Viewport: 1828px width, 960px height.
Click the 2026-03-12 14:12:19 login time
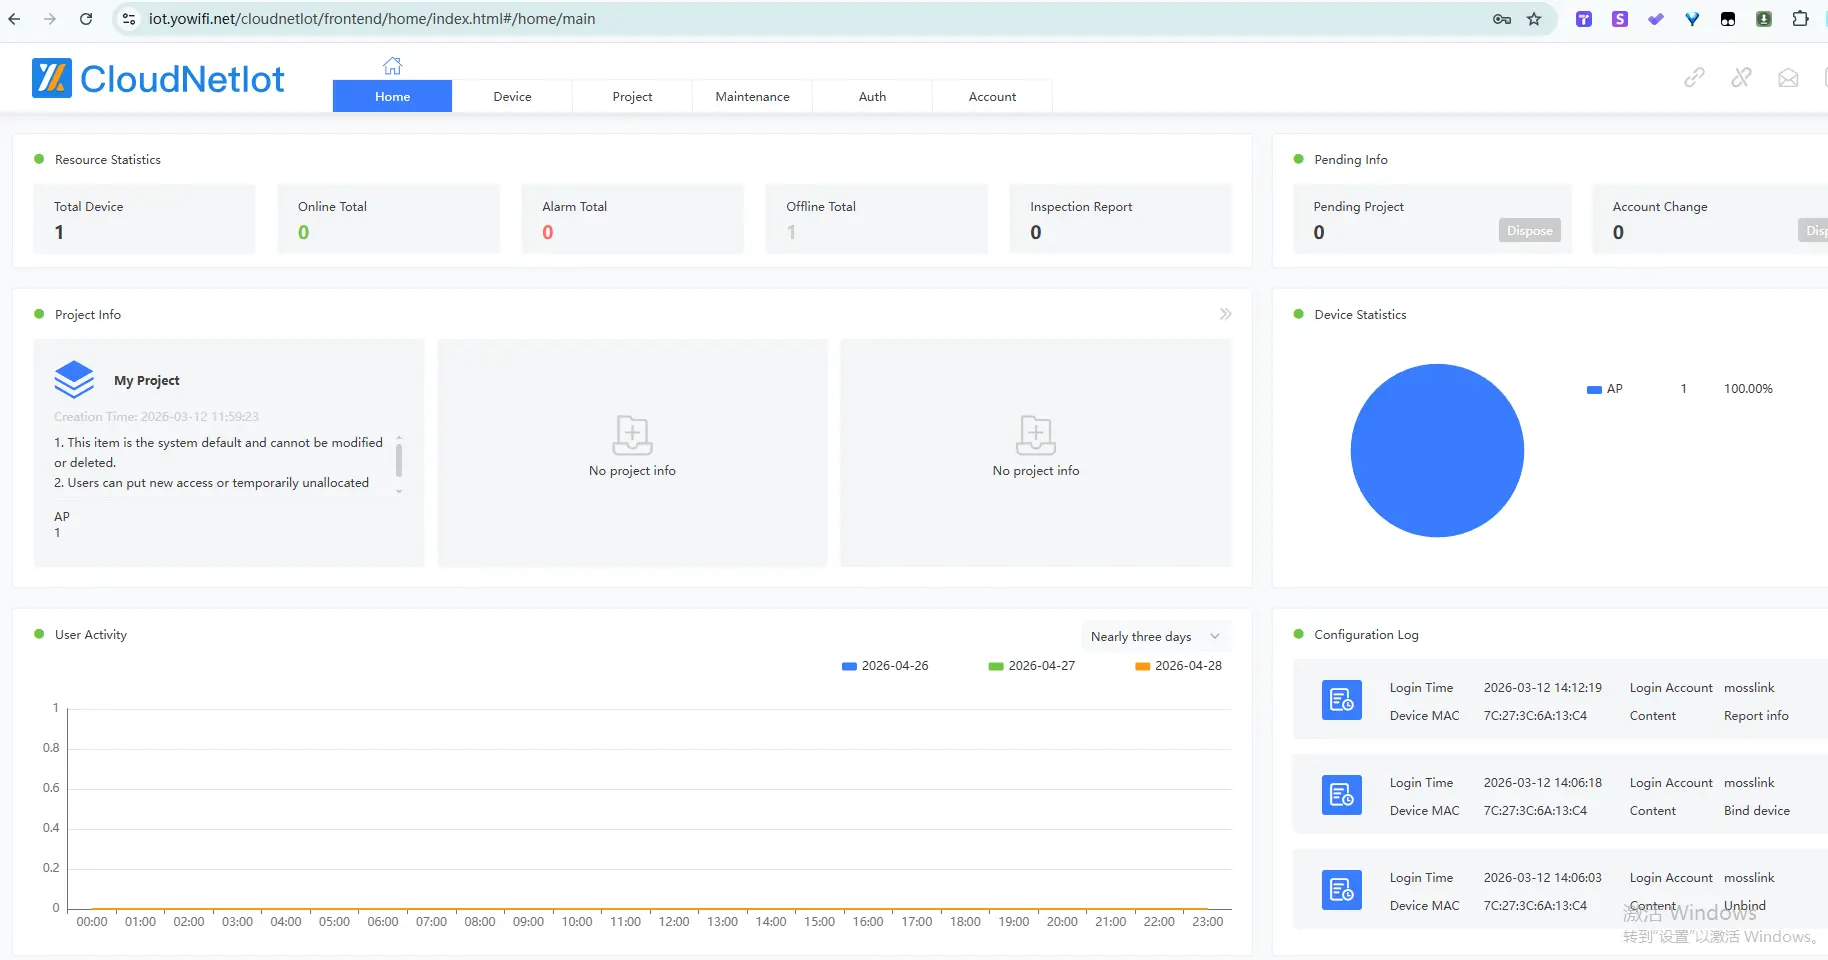(1543, 687)
